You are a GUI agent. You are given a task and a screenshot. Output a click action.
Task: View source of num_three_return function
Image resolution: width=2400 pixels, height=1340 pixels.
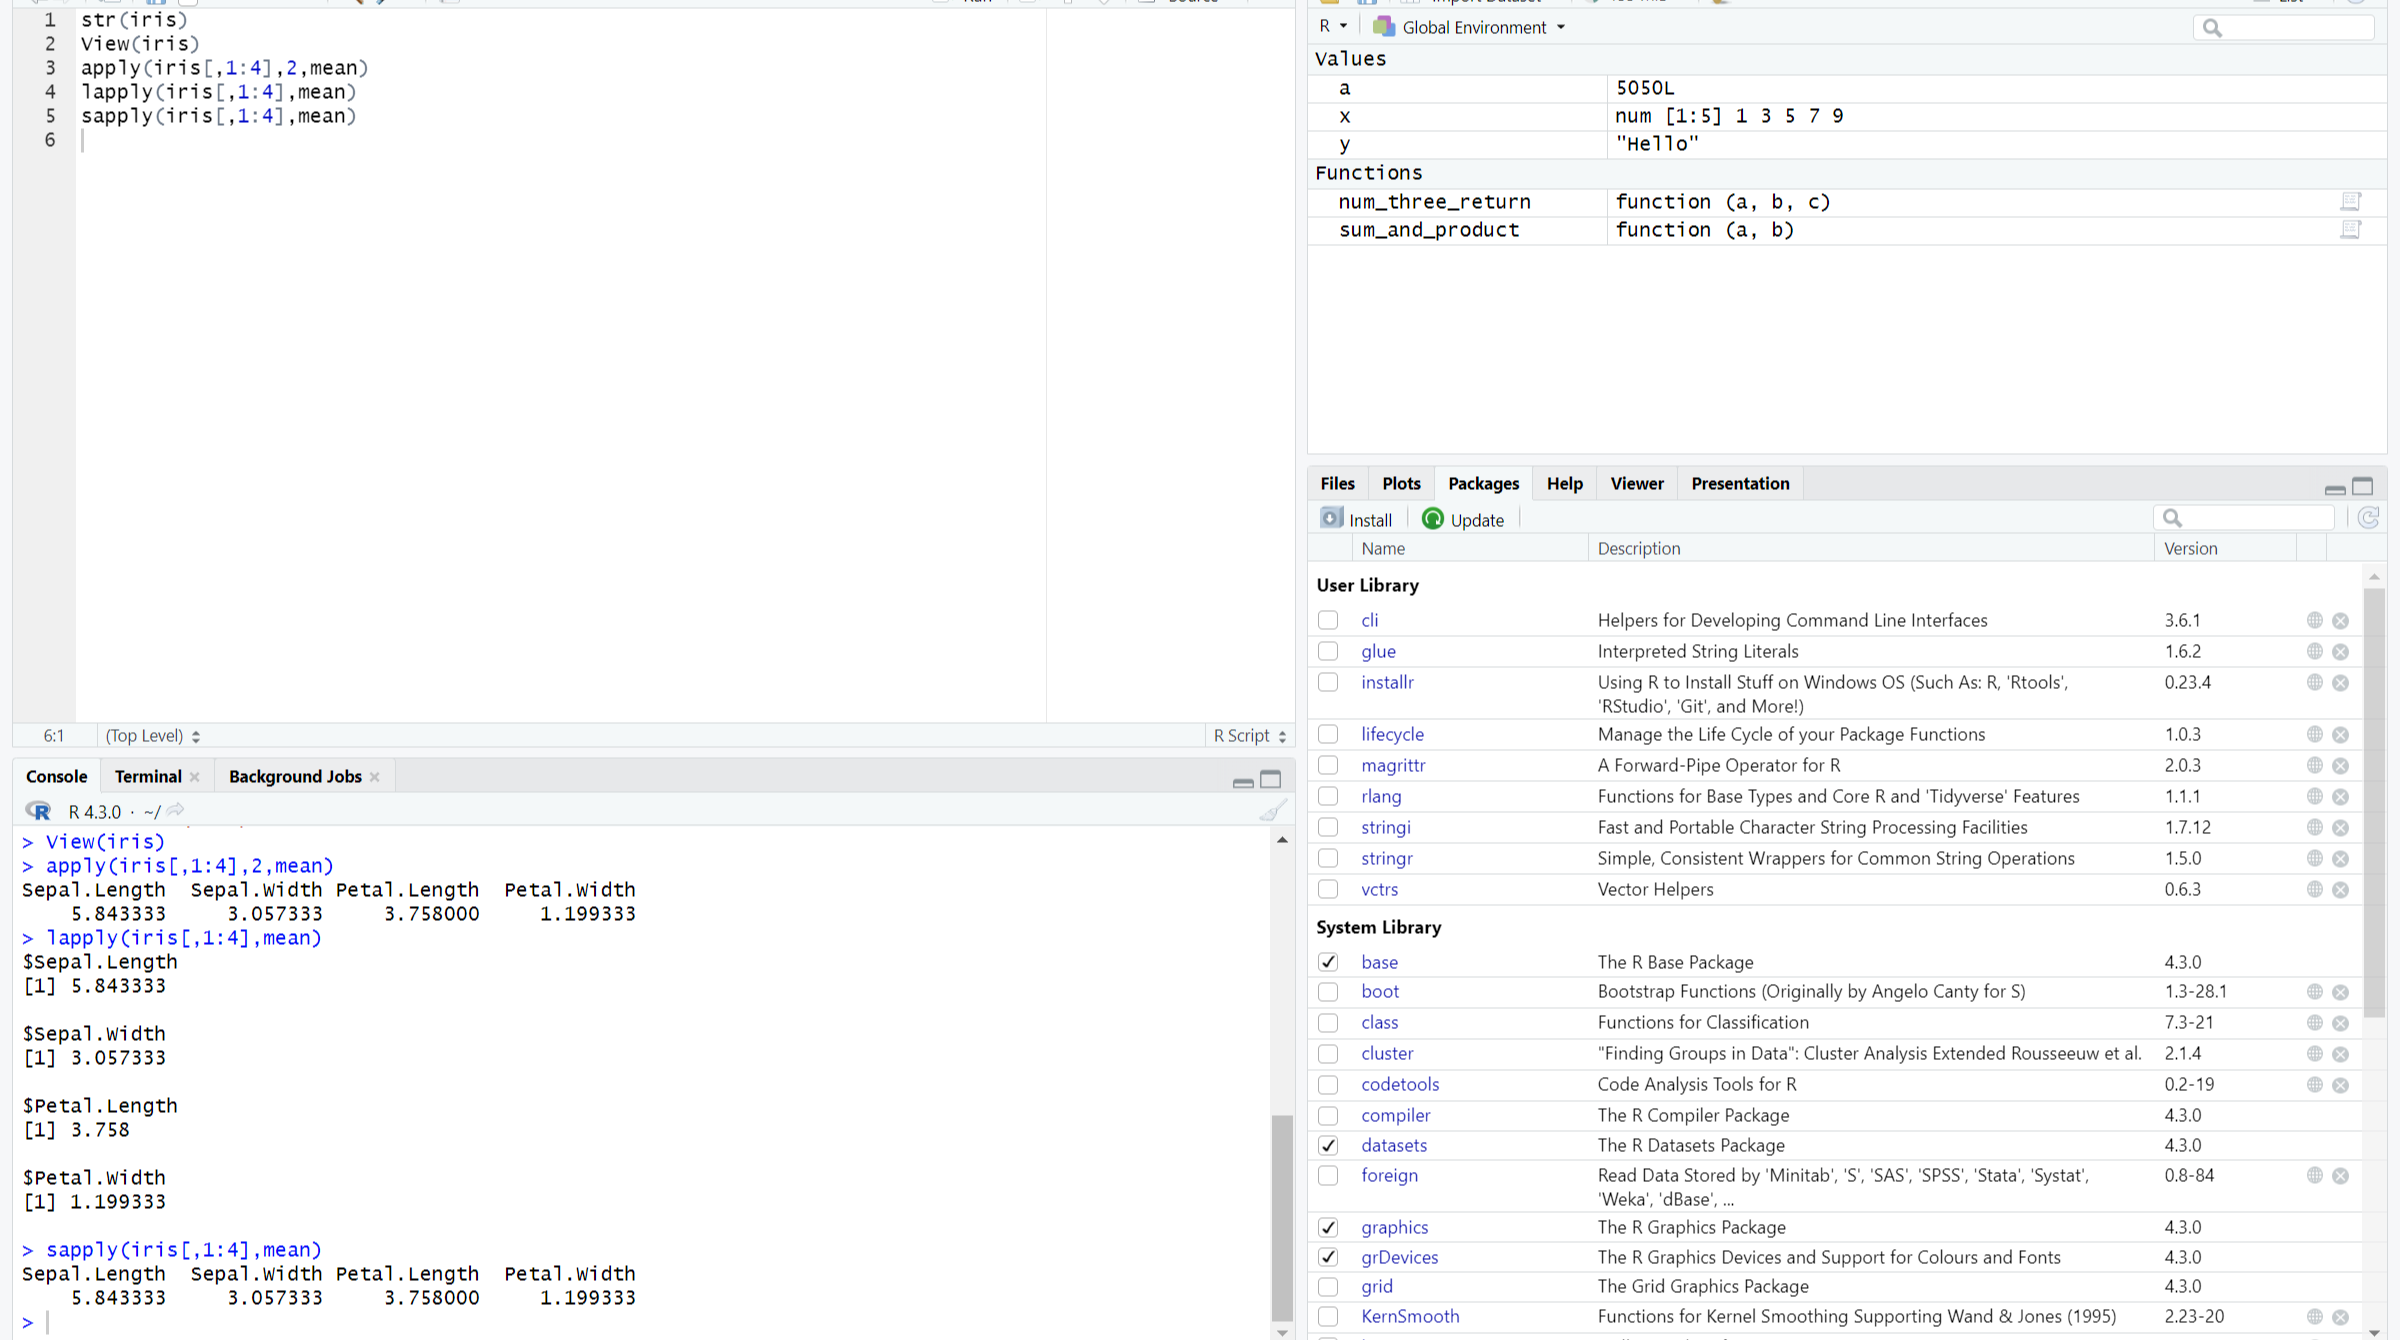[2350, 202]
